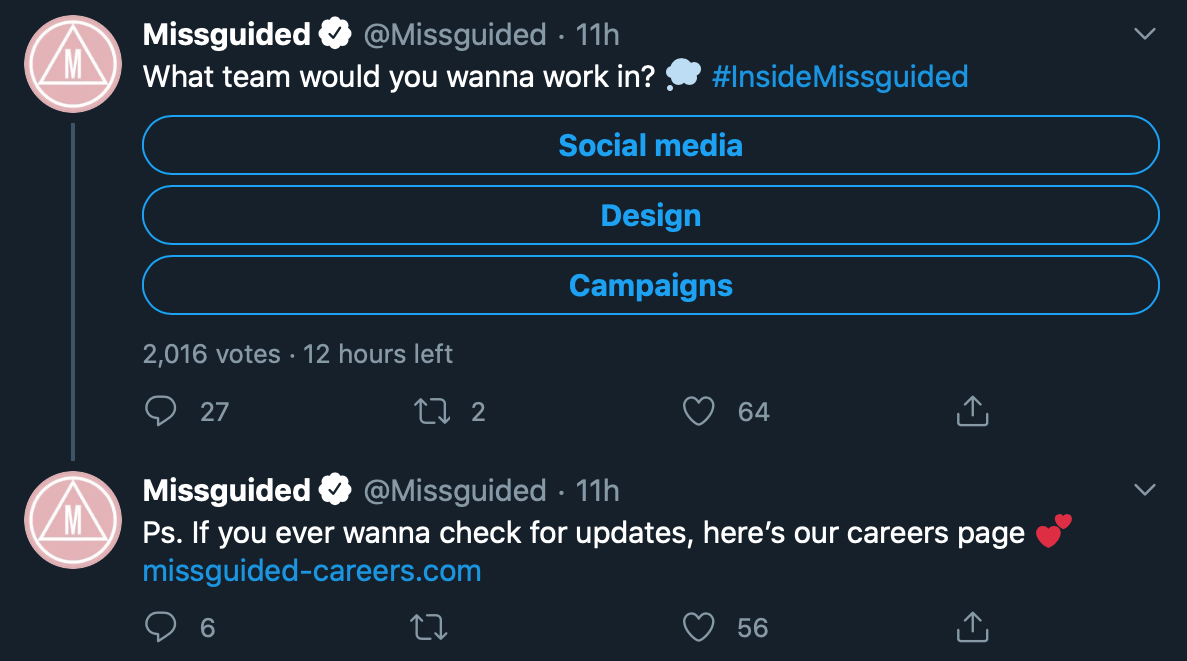1187x661 pixels.
Task: Retweet the poll tweet
Action: [431, 412]
